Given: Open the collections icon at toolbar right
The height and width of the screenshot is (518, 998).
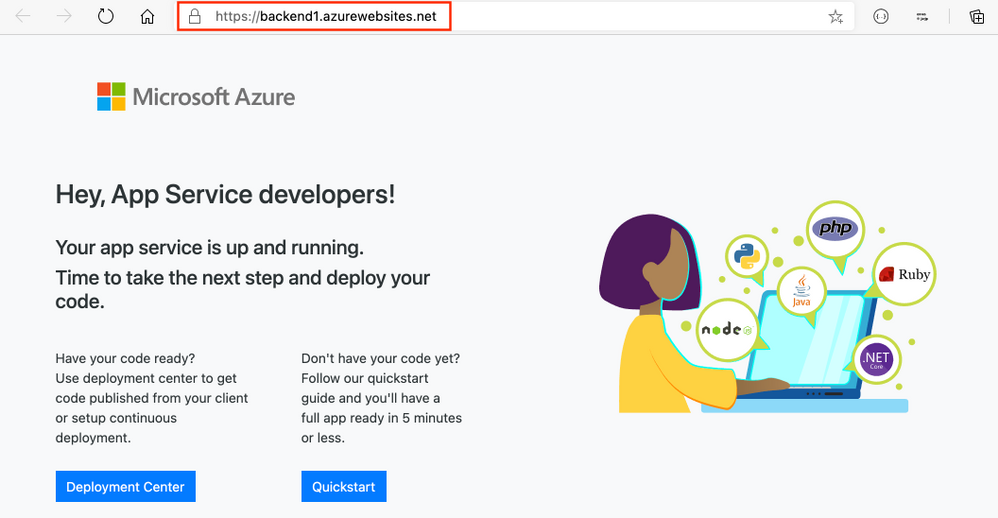Looking at the screenshot, I should 976,17.
